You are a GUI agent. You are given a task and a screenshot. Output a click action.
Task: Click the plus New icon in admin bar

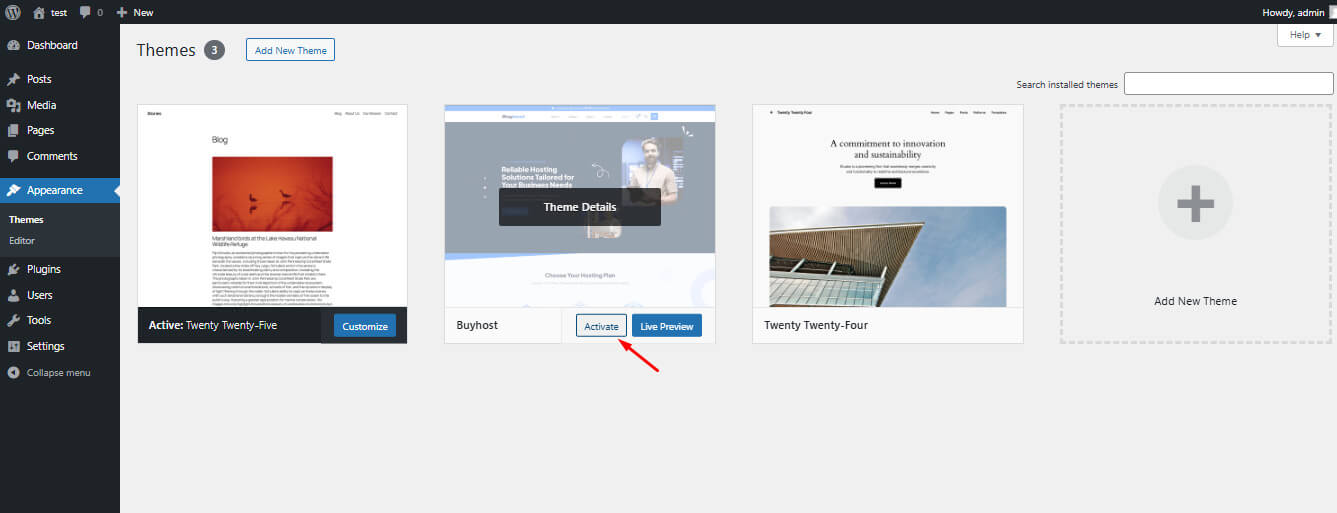(x=122, y=12)
